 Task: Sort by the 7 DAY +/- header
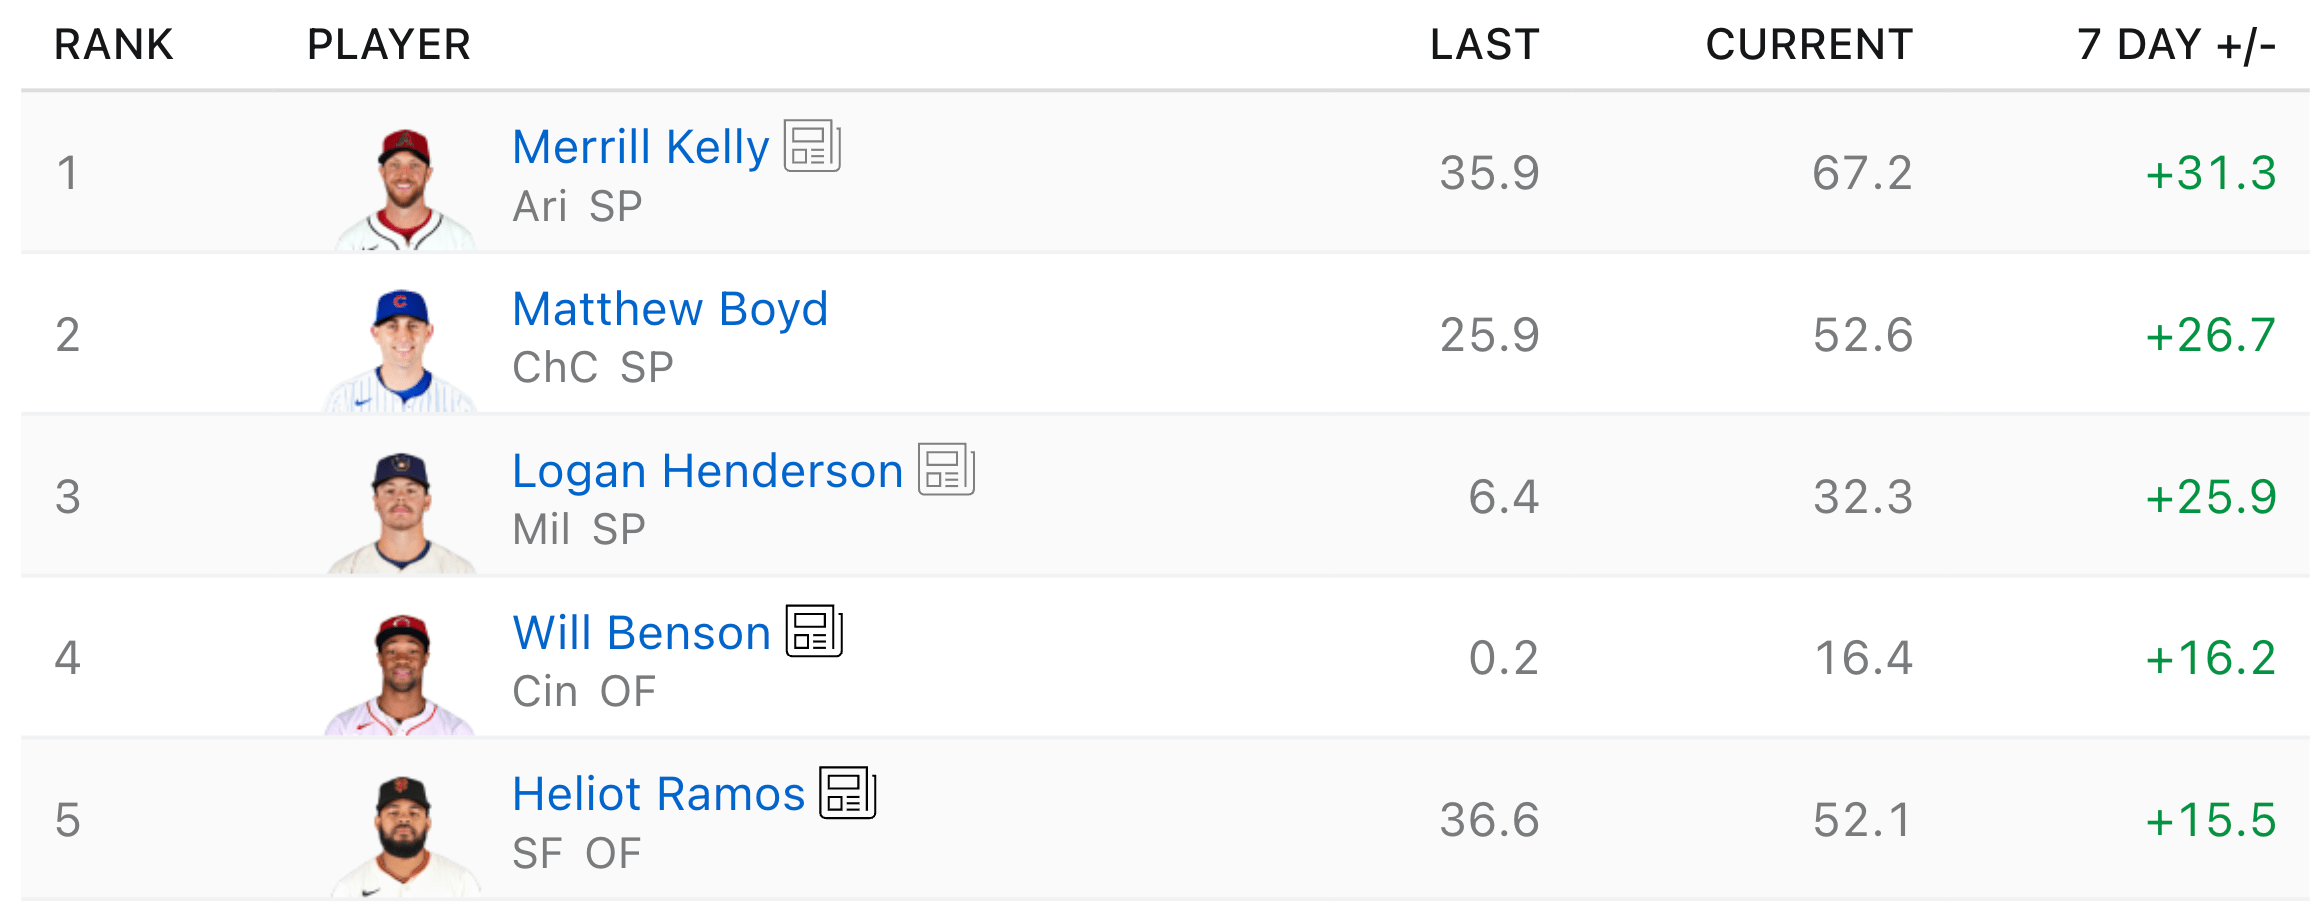coord(2176,45)
